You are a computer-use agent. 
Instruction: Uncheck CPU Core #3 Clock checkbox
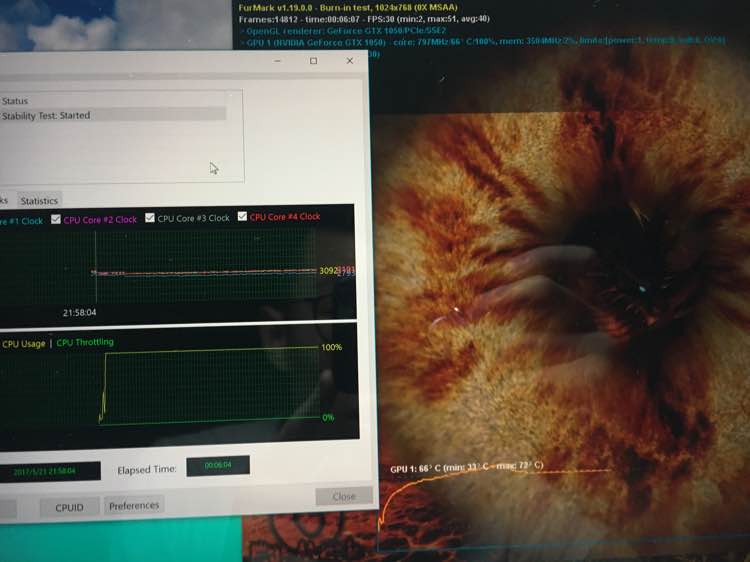(x=150, y=218)
